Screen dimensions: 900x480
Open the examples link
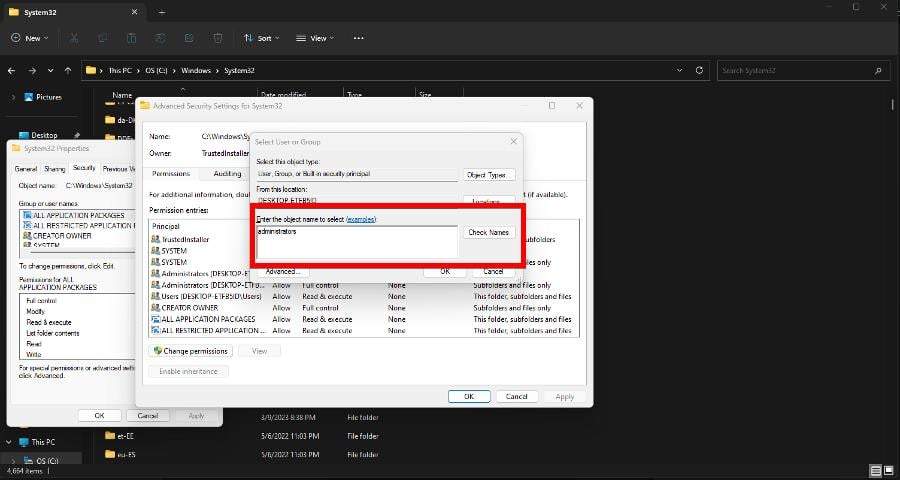[x=361, y=219]
